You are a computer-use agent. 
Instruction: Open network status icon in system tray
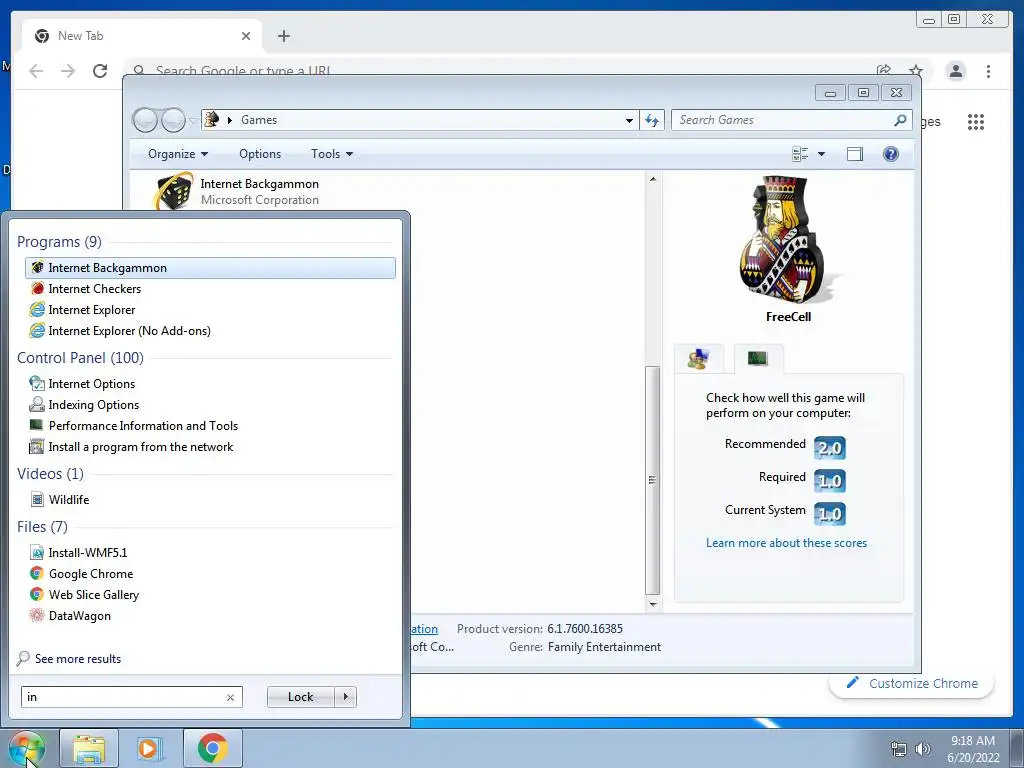pos(899,748)
